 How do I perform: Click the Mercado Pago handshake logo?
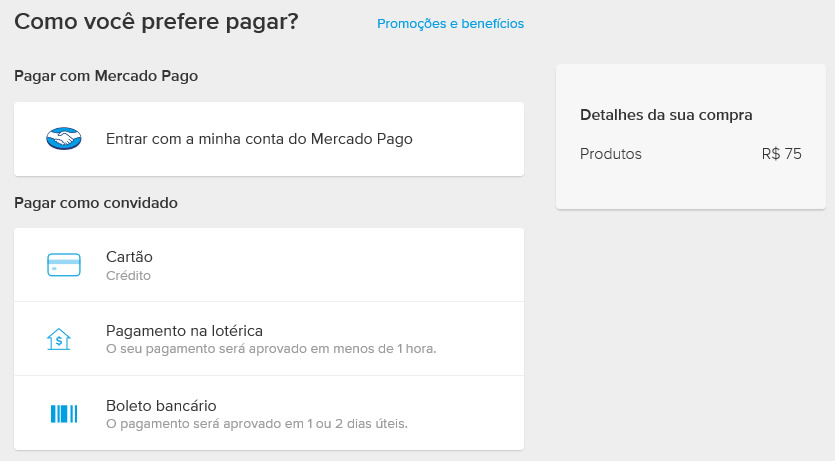[64, 139]
